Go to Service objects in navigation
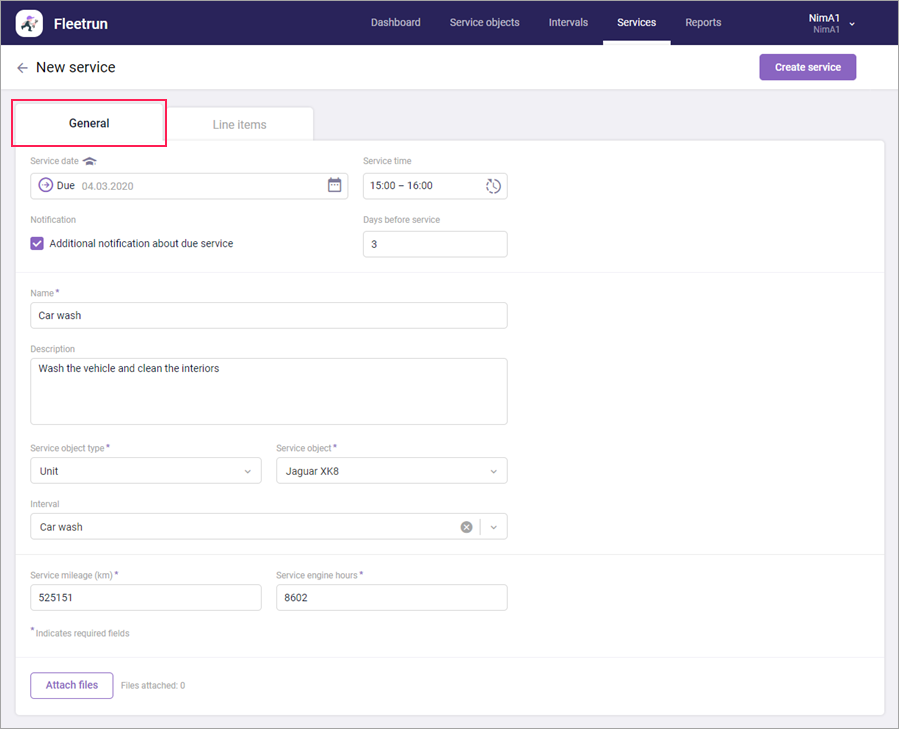Image resolution: width=899 pixels, height=729 pixels. pyautogui.click(x=484, y=22)
